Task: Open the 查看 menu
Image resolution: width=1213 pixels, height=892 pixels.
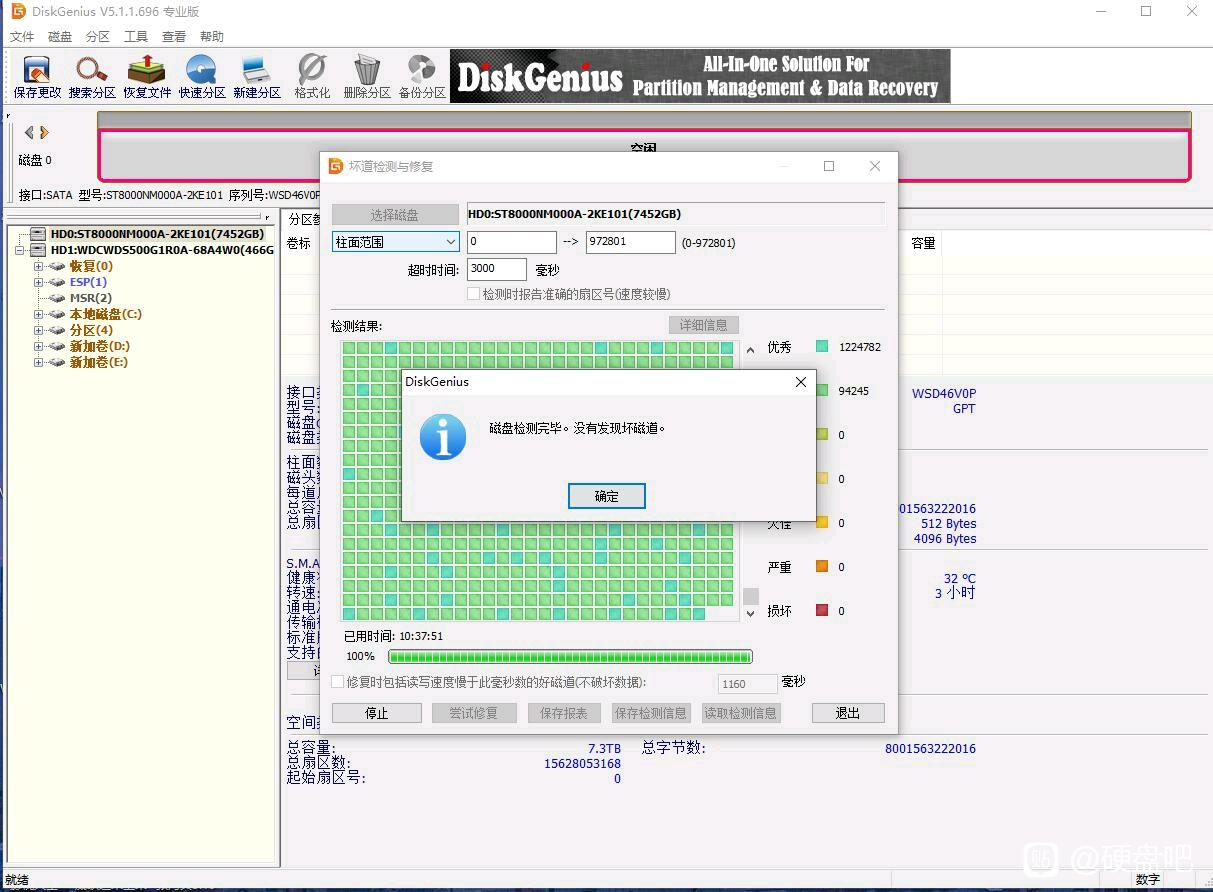Action: (x=174, y=37)
